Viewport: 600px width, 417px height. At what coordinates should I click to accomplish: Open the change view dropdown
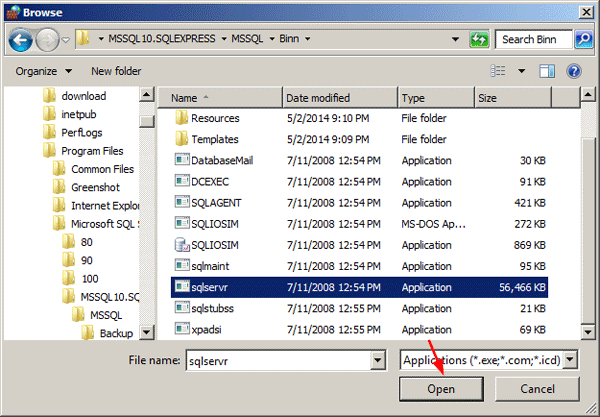tap(522, 71)
